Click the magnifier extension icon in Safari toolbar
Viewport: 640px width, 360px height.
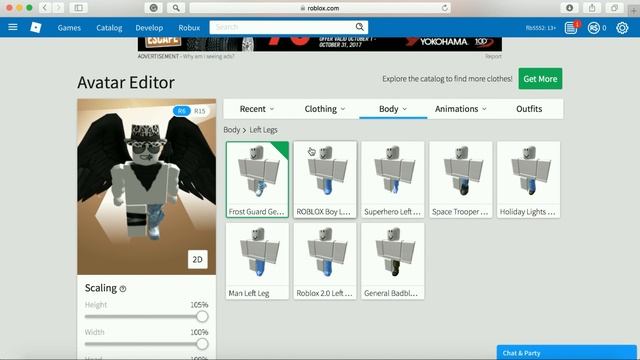tap(176, 8)
